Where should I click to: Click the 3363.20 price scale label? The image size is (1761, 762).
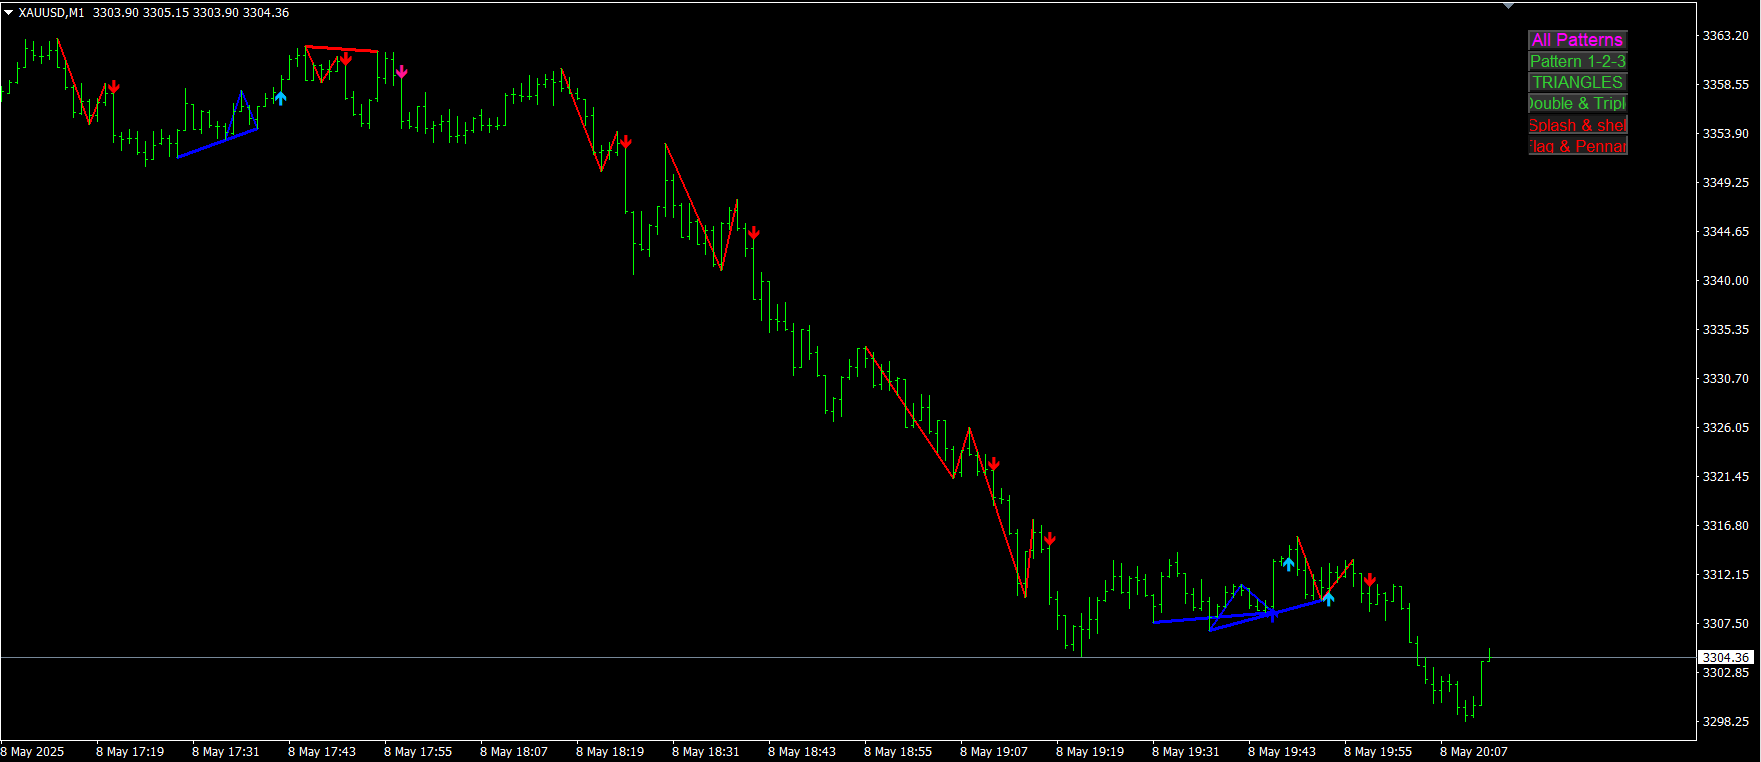[x=1725, y=36]
